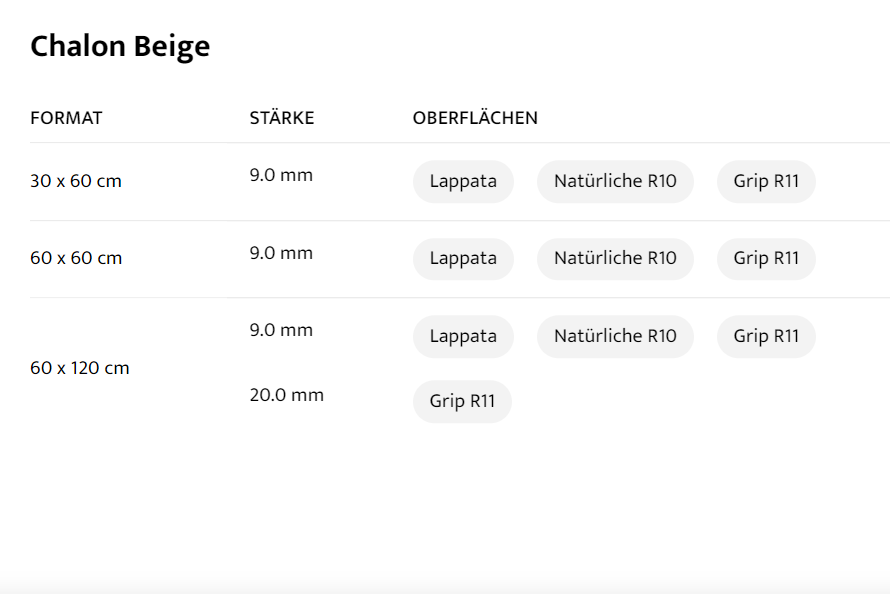890x594 pixels.
Task: Select Lappata surface in 60 x 60 cm row
Action: pos(463,258)
